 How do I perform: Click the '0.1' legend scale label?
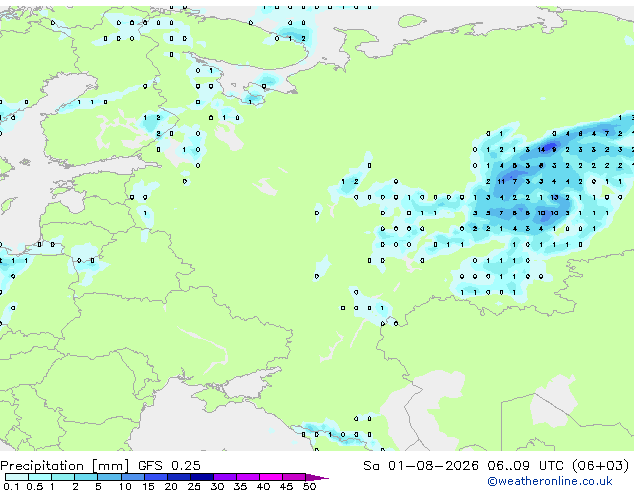[x=11, y=486]
